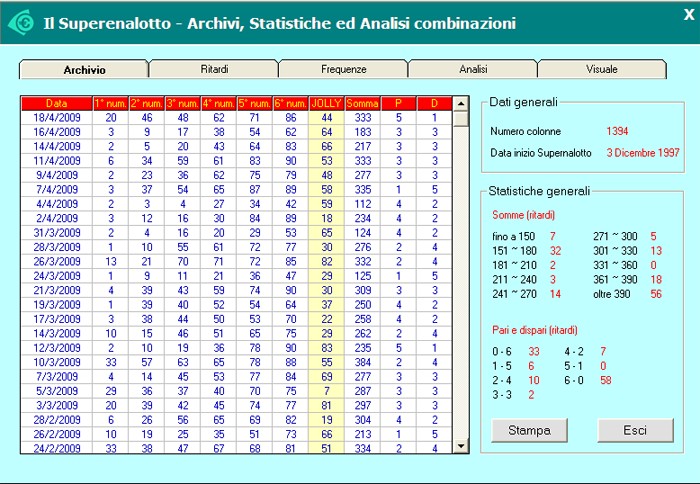Screen dimensions: 700x484
Task: Click the 'oltre 390' sum range label
Action: coord(612,294)
